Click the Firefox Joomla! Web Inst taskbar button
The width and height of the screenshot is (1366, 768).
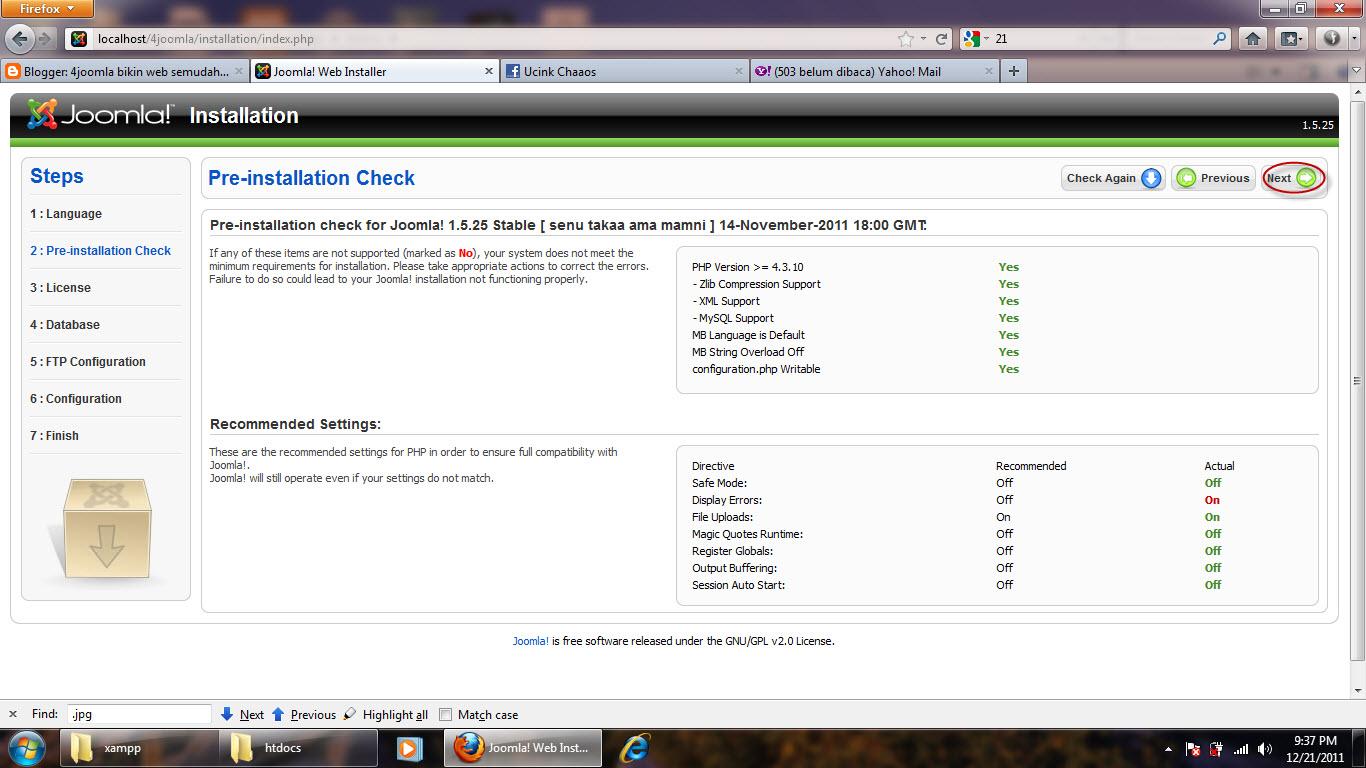click(x=524, y=748)
